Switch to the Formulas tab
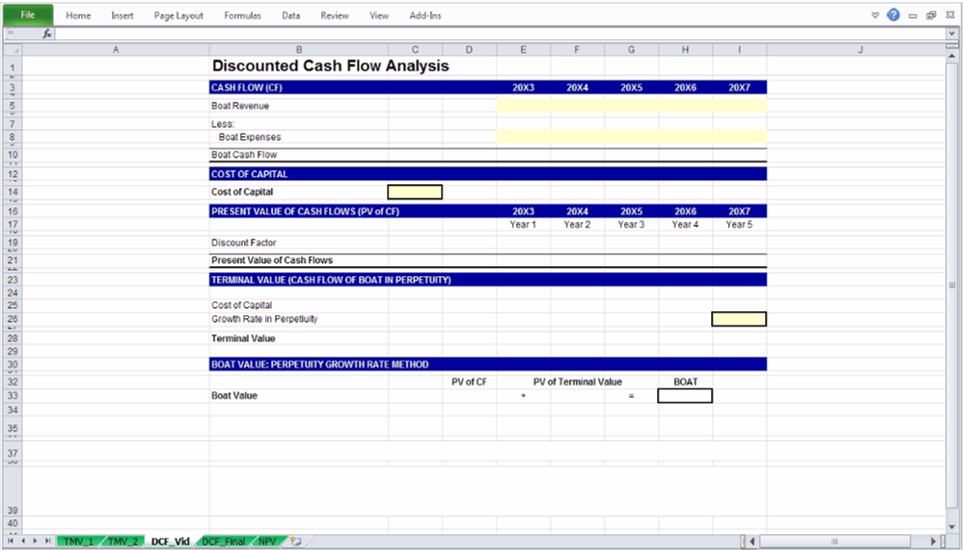This screenshot has width=963, height=550. (242, 15)
